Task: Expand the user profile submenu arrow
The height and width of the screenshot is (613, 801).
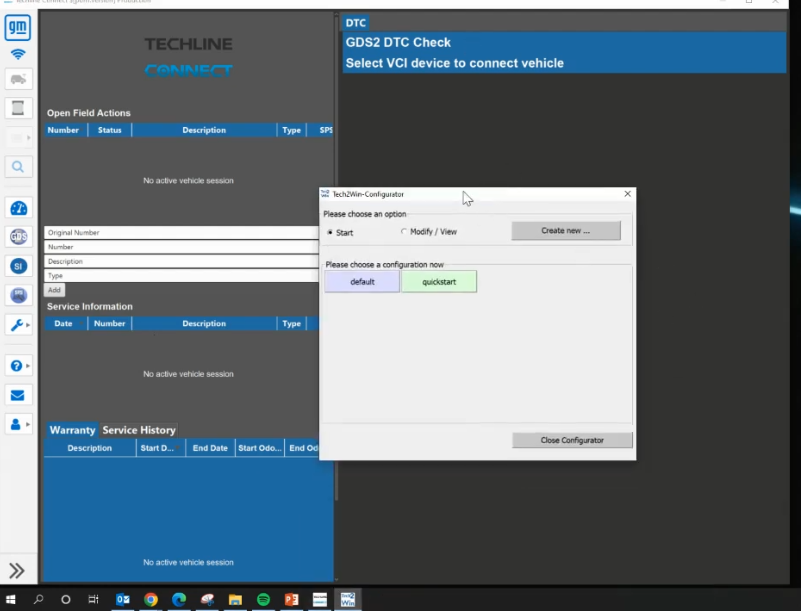Action: 28,424
